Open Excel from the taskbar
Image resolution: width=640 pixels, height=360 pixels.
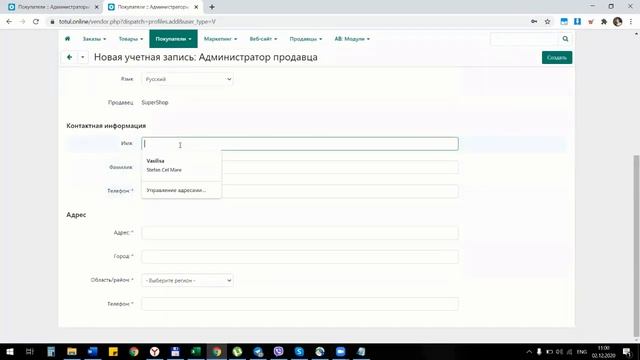[x=196, y=351]
